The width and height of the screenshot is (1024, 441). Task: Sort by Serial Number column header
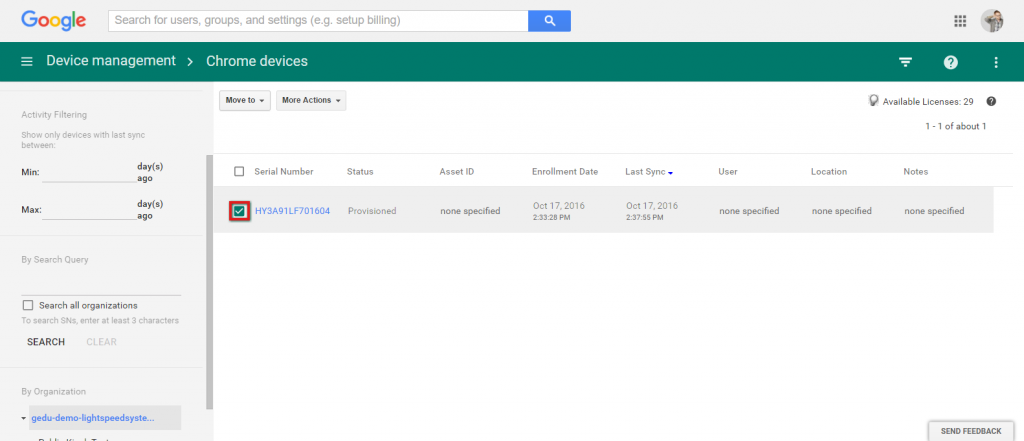point(284,172)
